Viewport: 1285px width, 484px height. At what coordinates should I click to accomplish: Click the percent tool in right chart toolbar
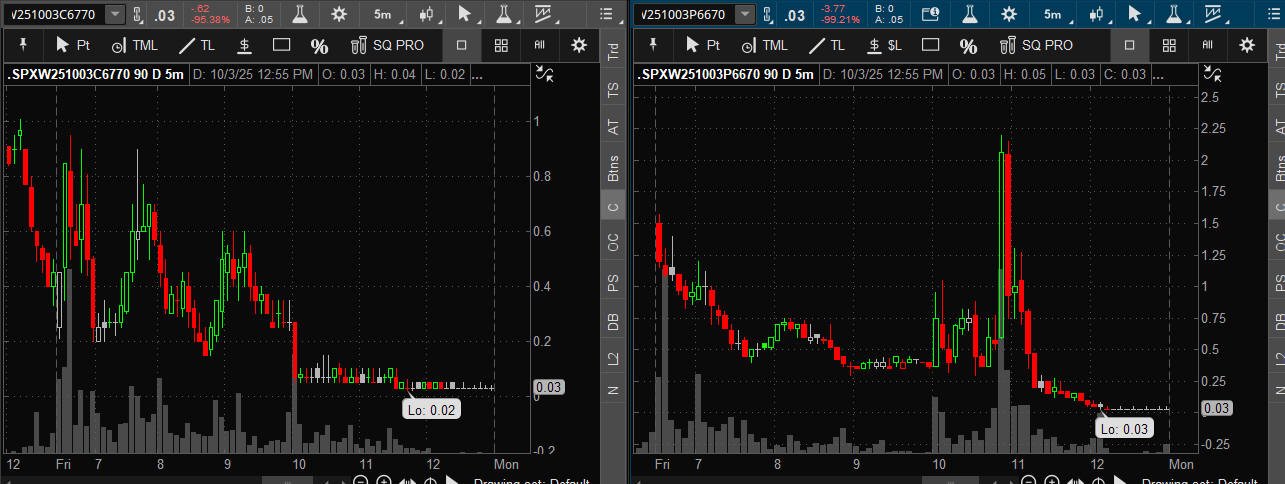point(968,45)
